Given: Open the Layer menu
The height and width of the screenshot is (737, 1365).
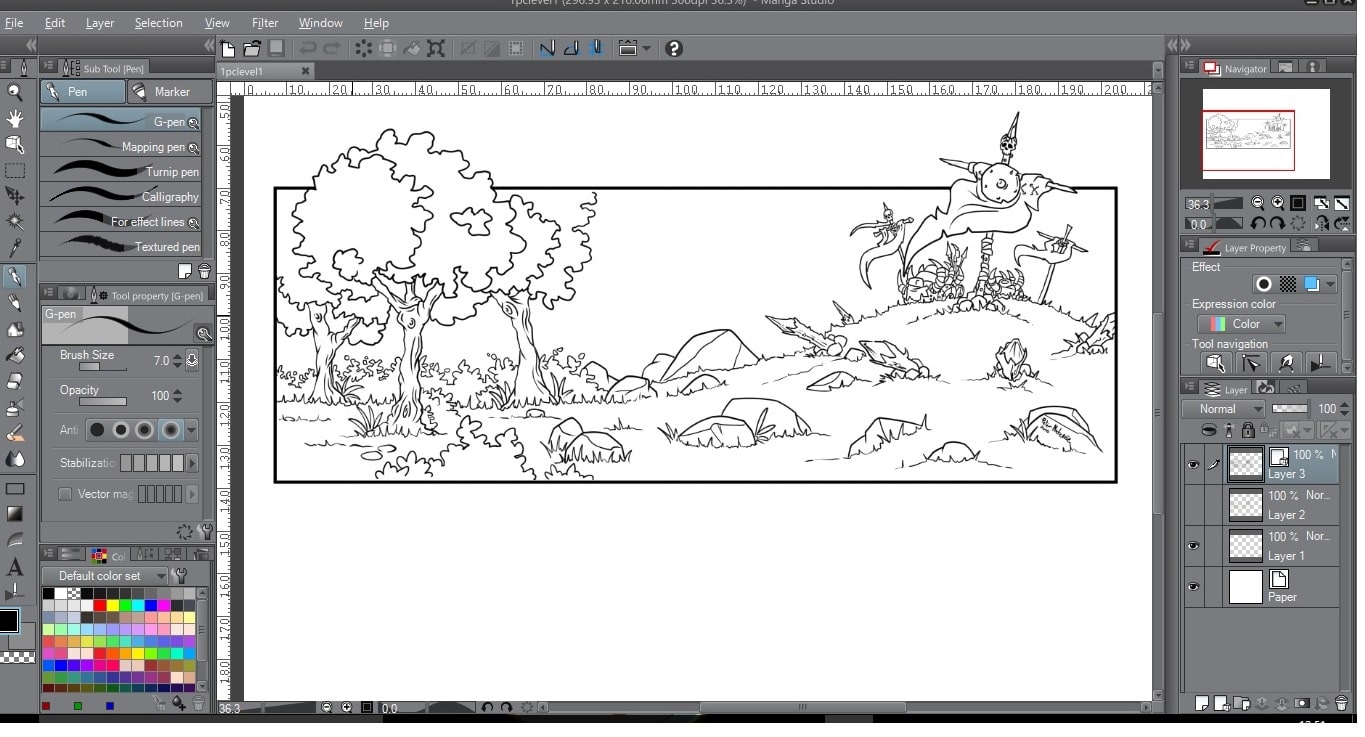Looking at the screenshot, I should point(100,22).
